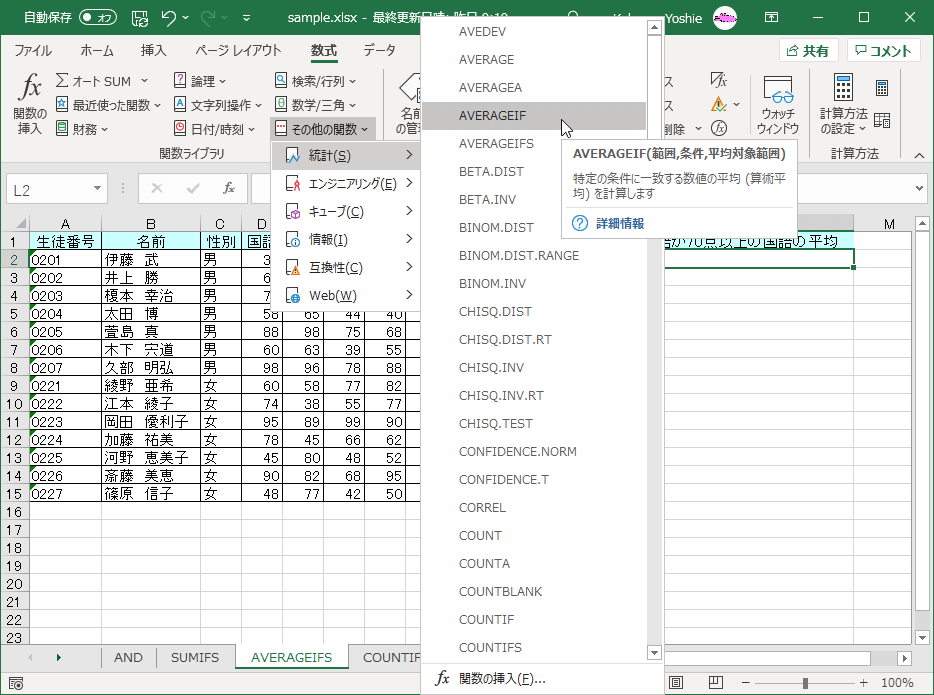Expand the Engineering functions submenu
The height and width of the screenshot is (695, 934).
[x=348, y=184]
